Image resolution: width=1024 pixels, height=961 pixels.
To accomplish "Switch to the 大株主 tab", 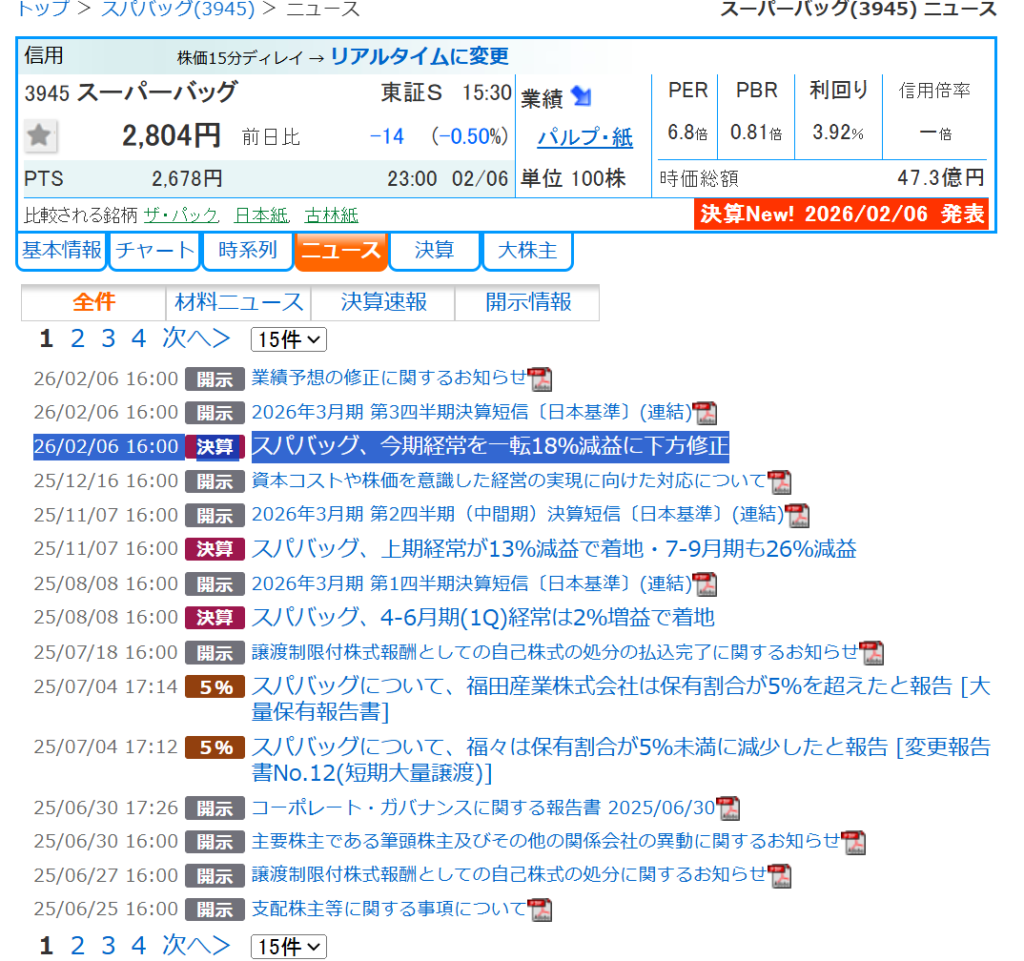I will [527, 250].
